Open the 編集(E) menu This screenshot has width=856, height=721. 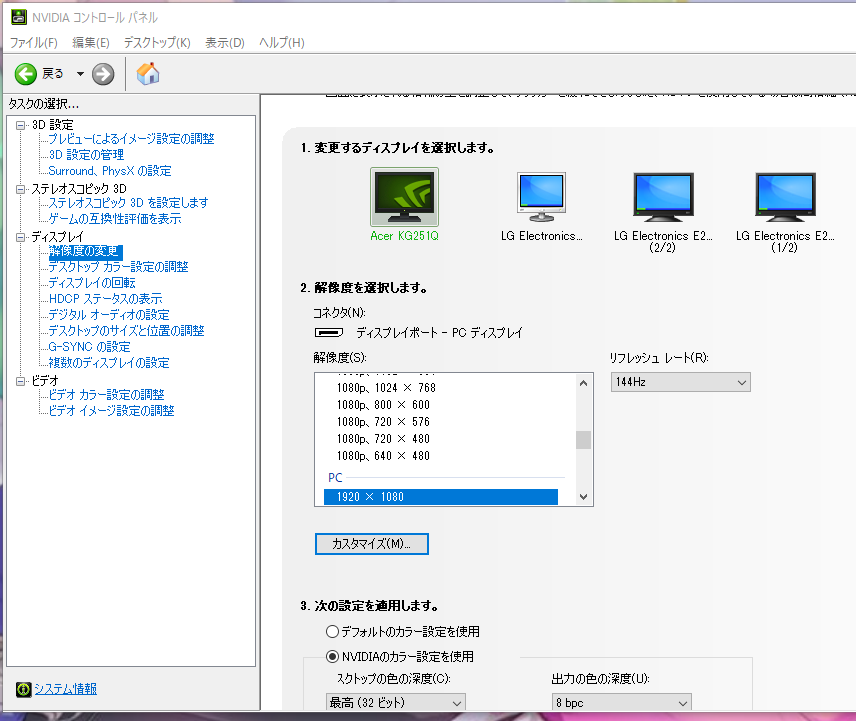click(91, 43)
